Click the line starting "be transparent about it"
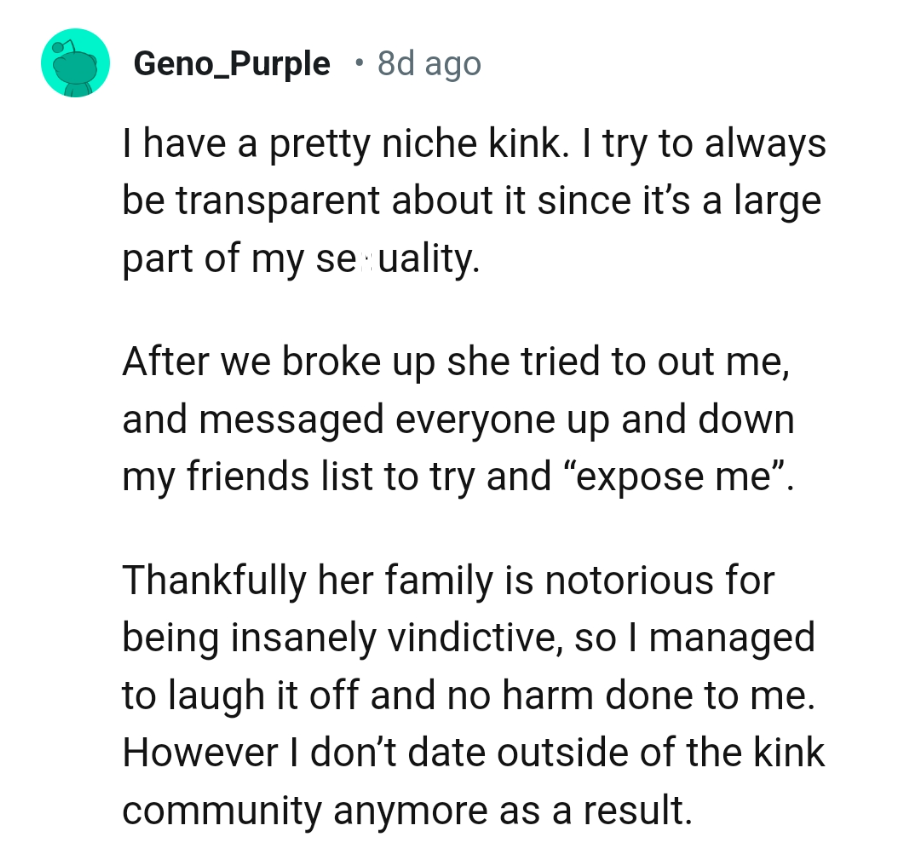The height and width of the screenshot is (853, 905). point(471,203)
